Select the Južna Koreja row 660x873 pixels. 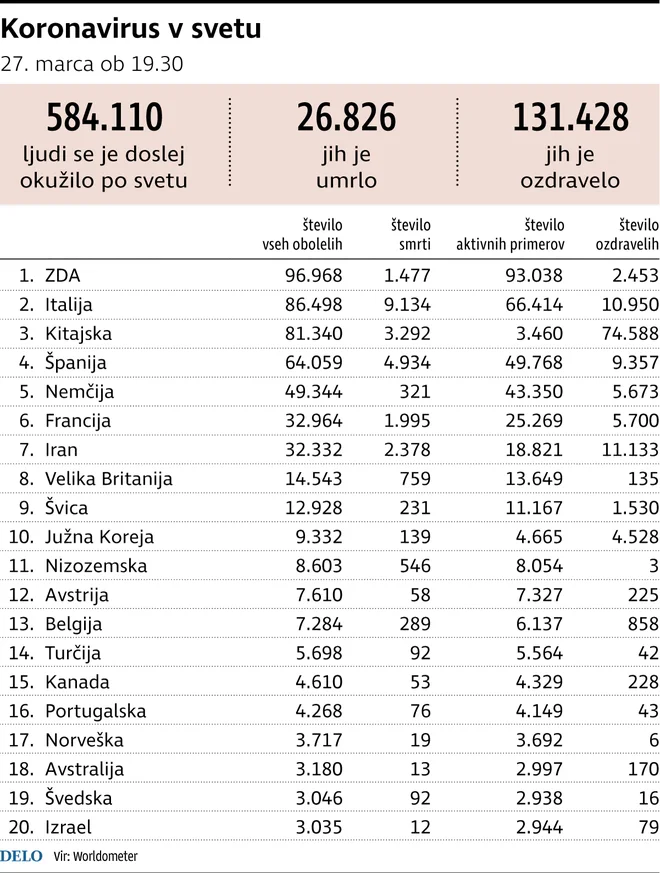point(330,537)
